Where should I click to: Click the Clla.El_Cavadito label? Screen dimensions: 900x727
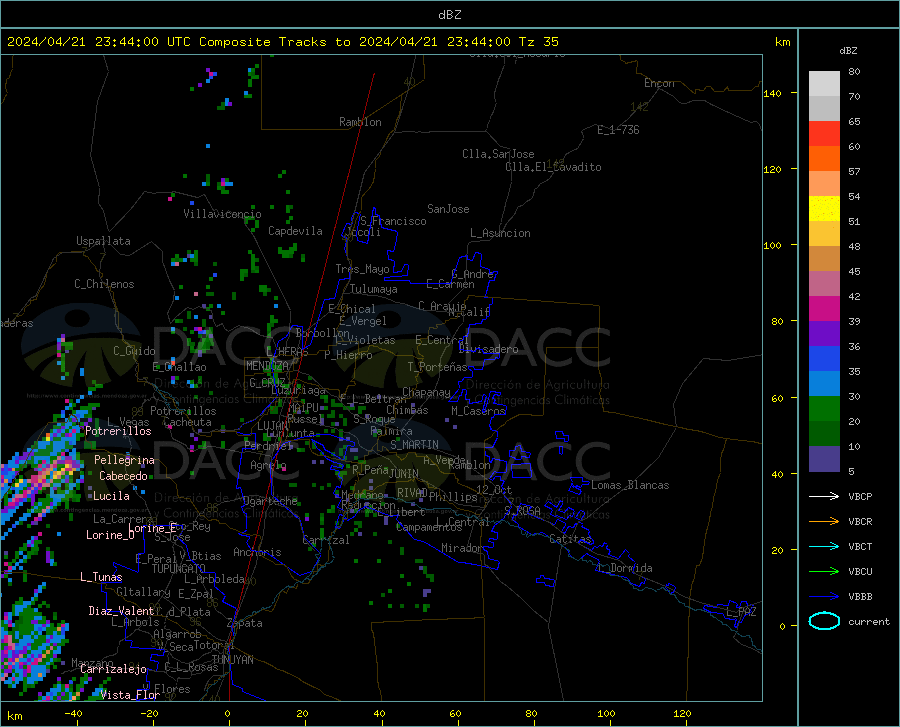[x=553, y=167]
